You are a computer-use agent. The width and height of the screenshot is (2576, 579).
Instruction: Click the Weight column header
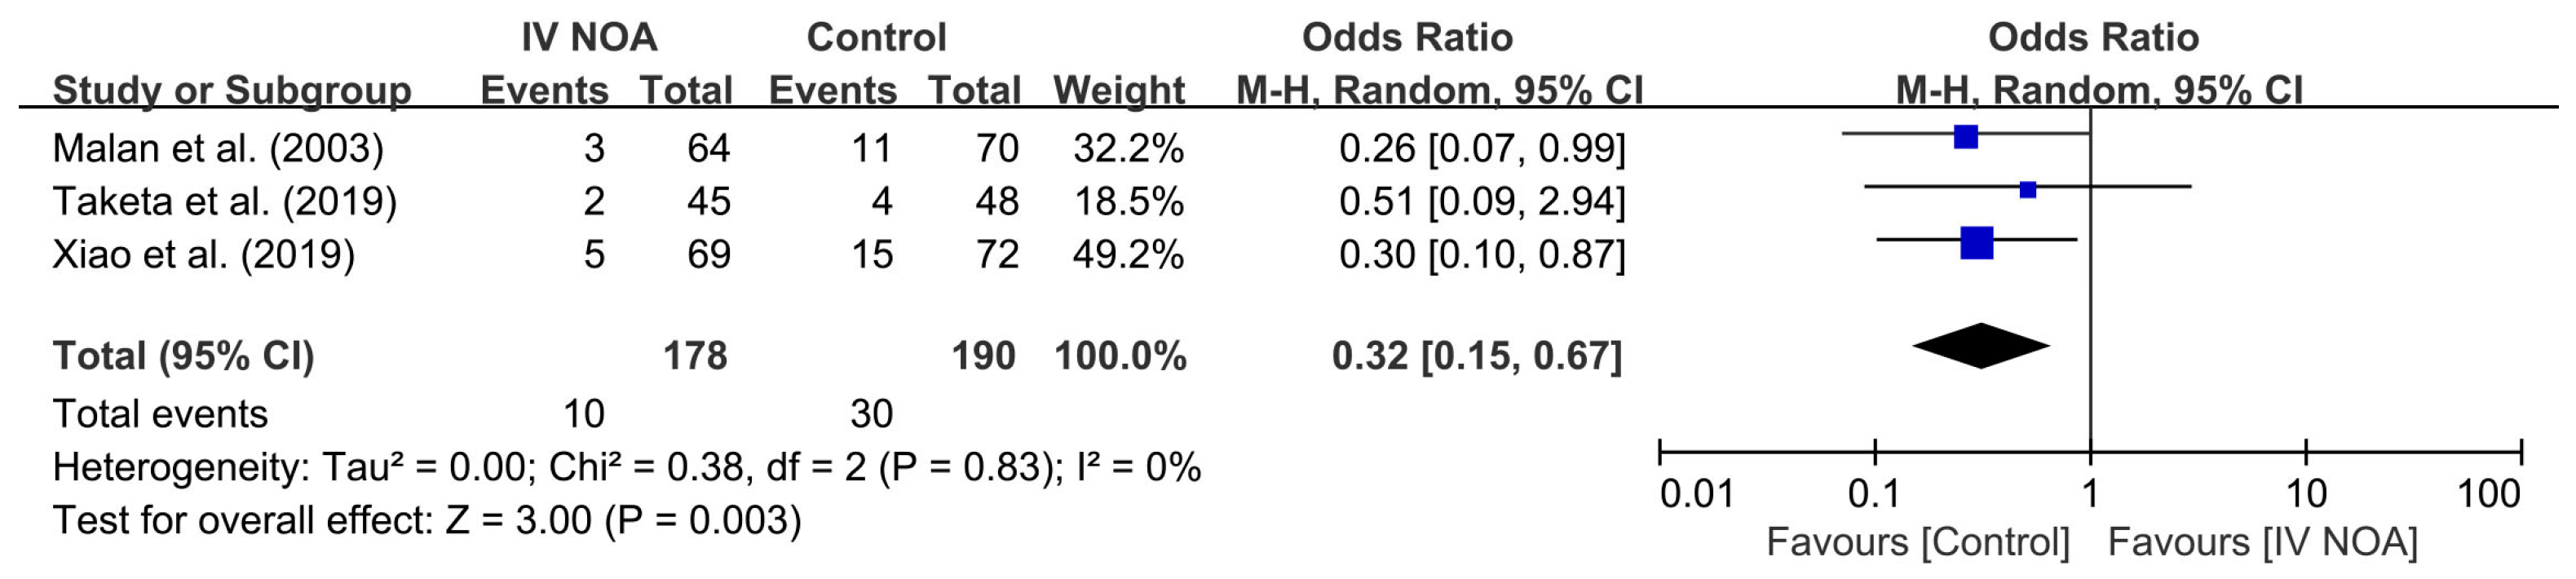point(1118,90)
